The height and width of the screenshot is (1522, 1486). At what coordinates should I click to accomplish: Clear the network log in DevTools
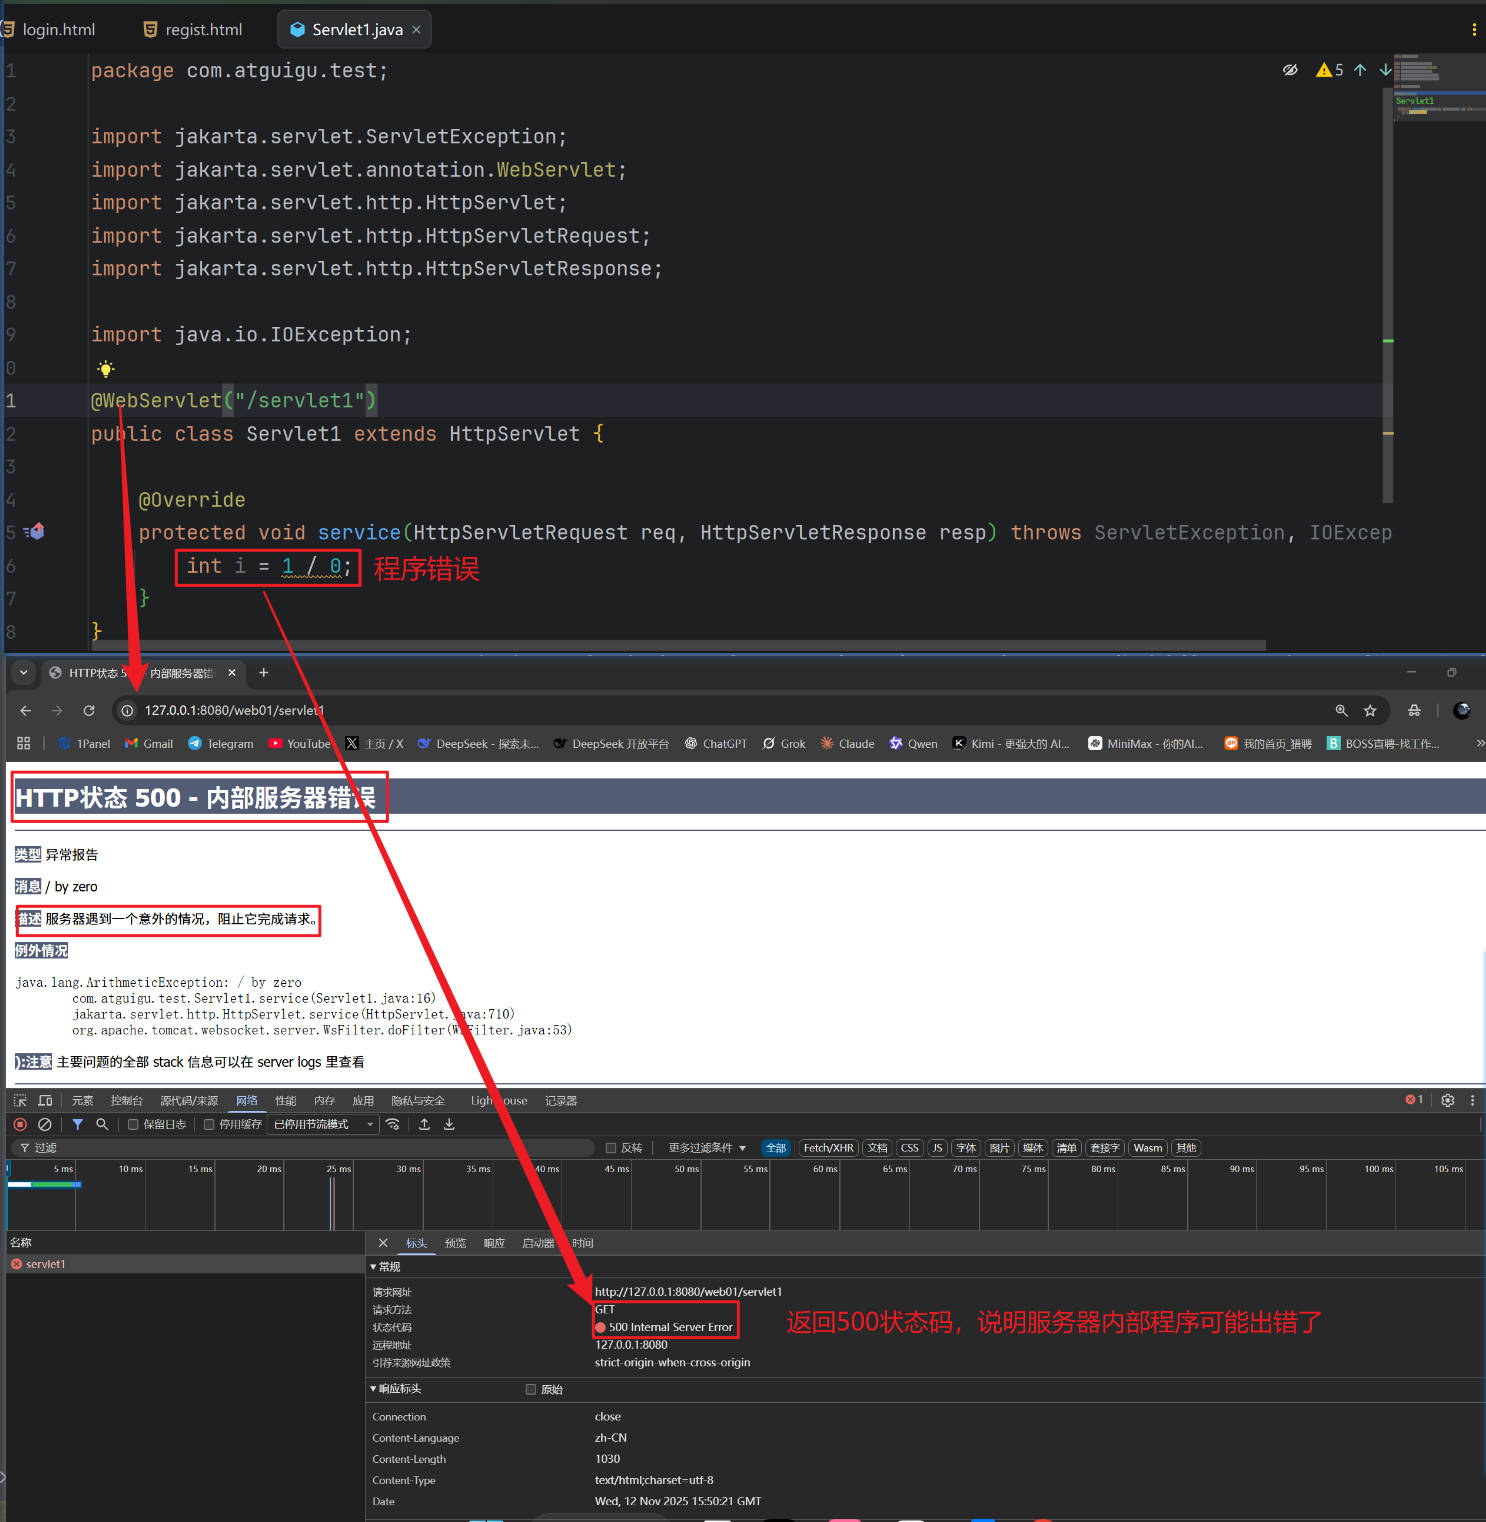(x=45, y=1124)
